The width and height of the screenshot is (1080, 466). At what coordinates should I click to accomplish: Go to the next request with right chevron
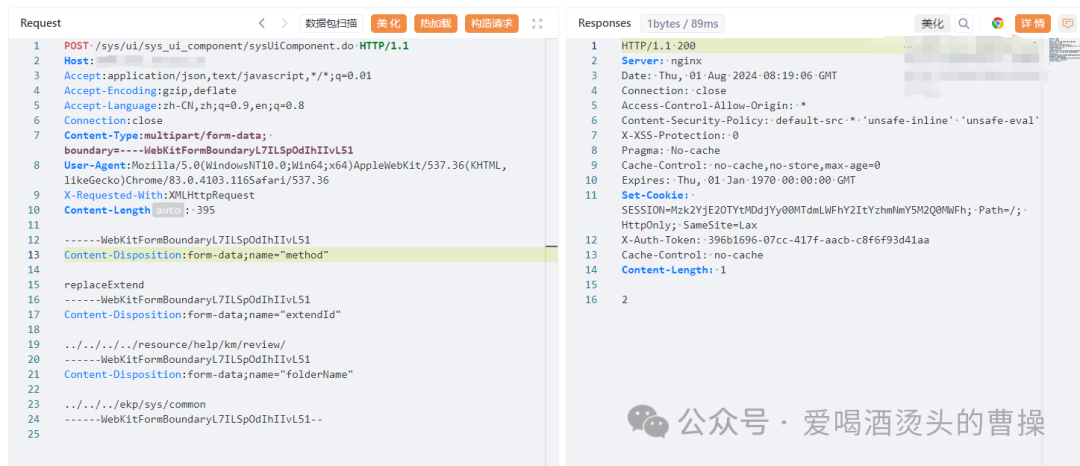click(x=285, y=23)
